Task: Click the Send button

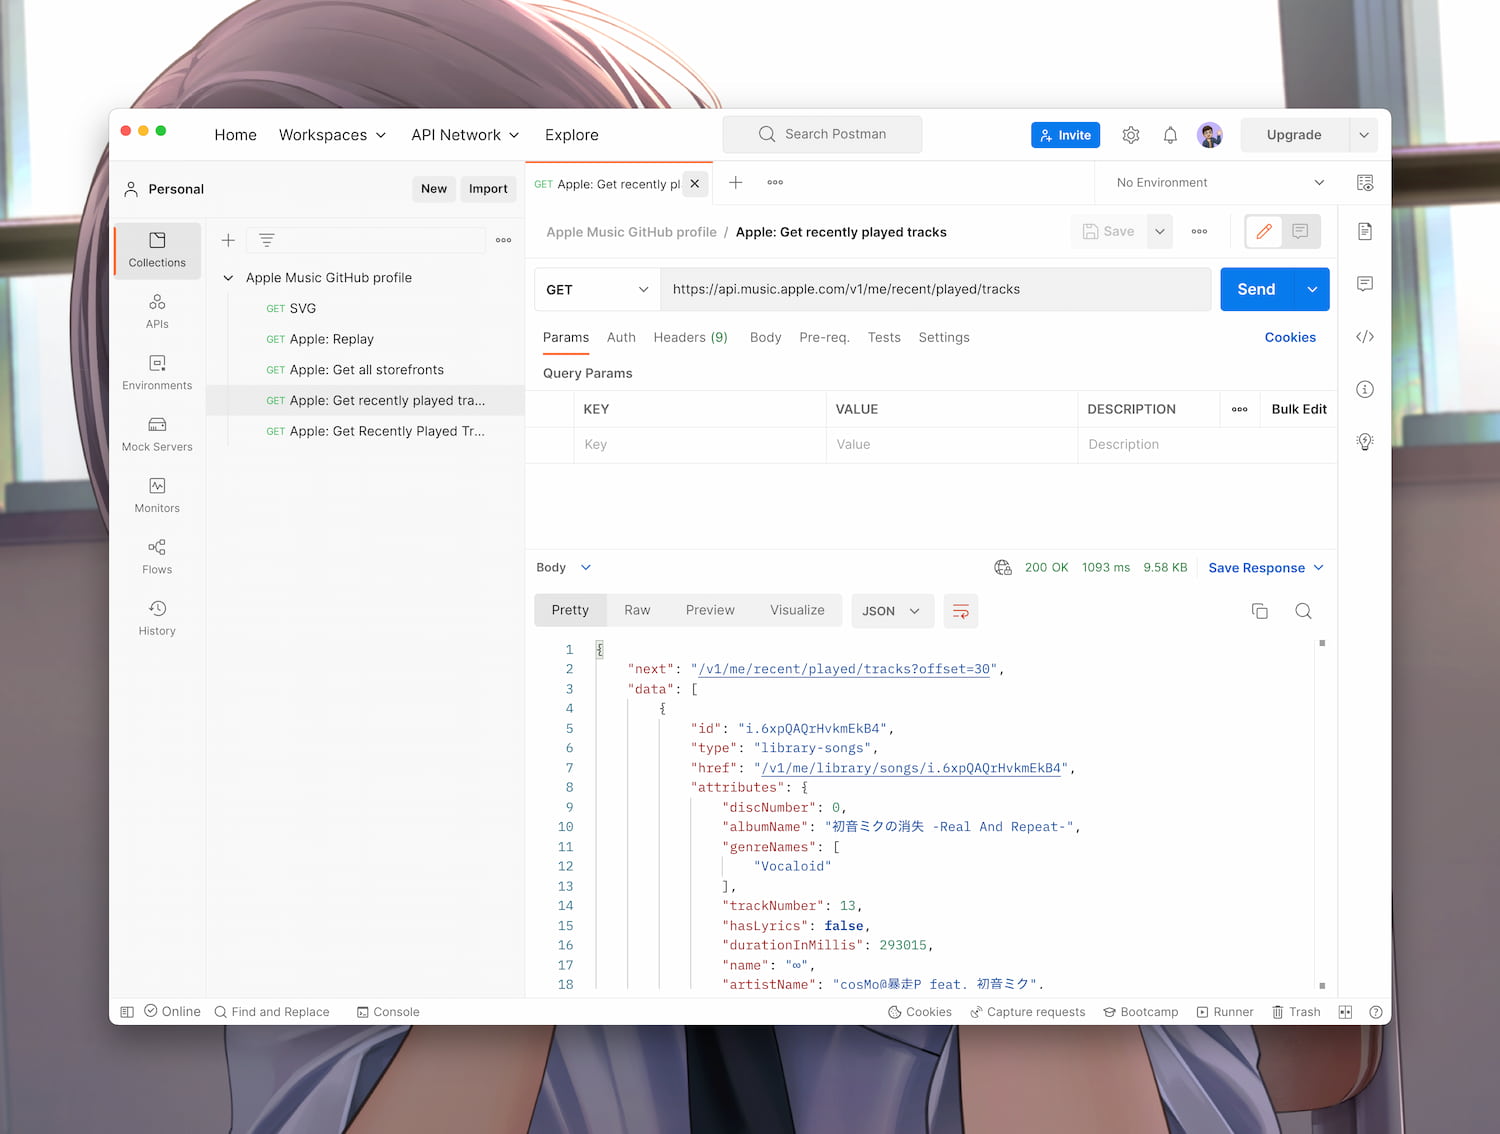Action: click(x=1257, y=290)
